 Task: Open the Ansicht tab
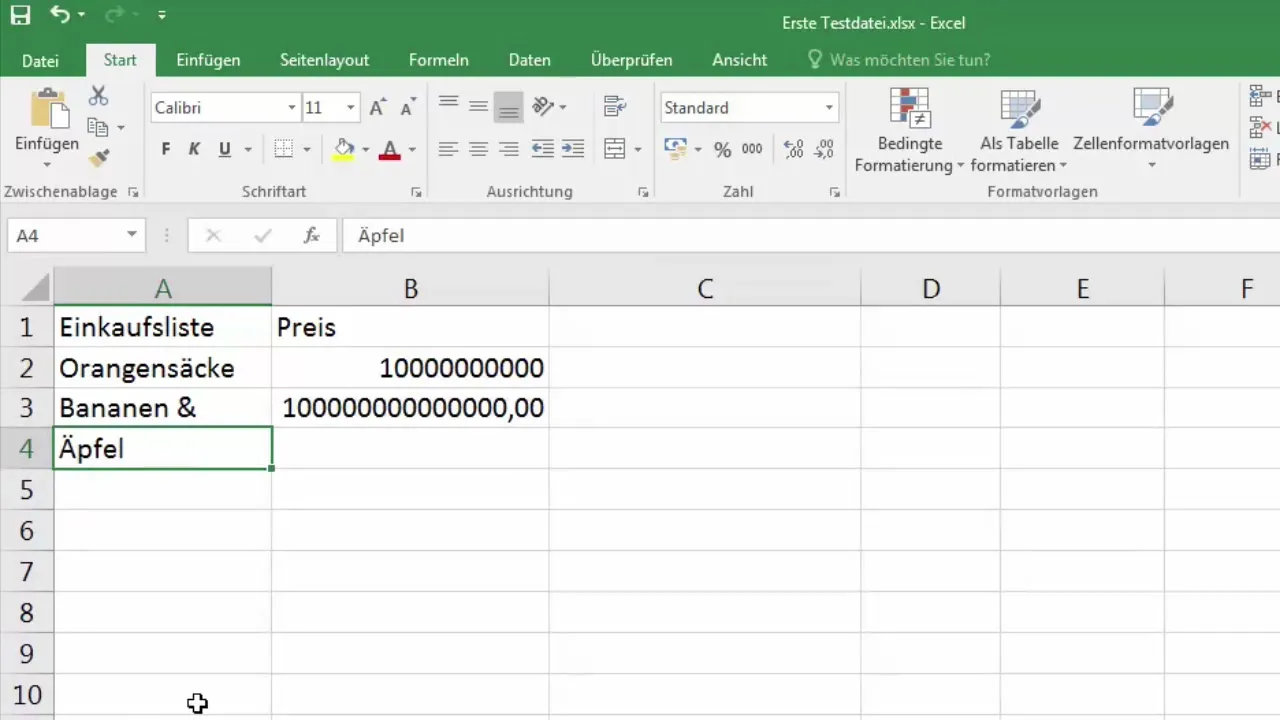[x=739, y=60]
